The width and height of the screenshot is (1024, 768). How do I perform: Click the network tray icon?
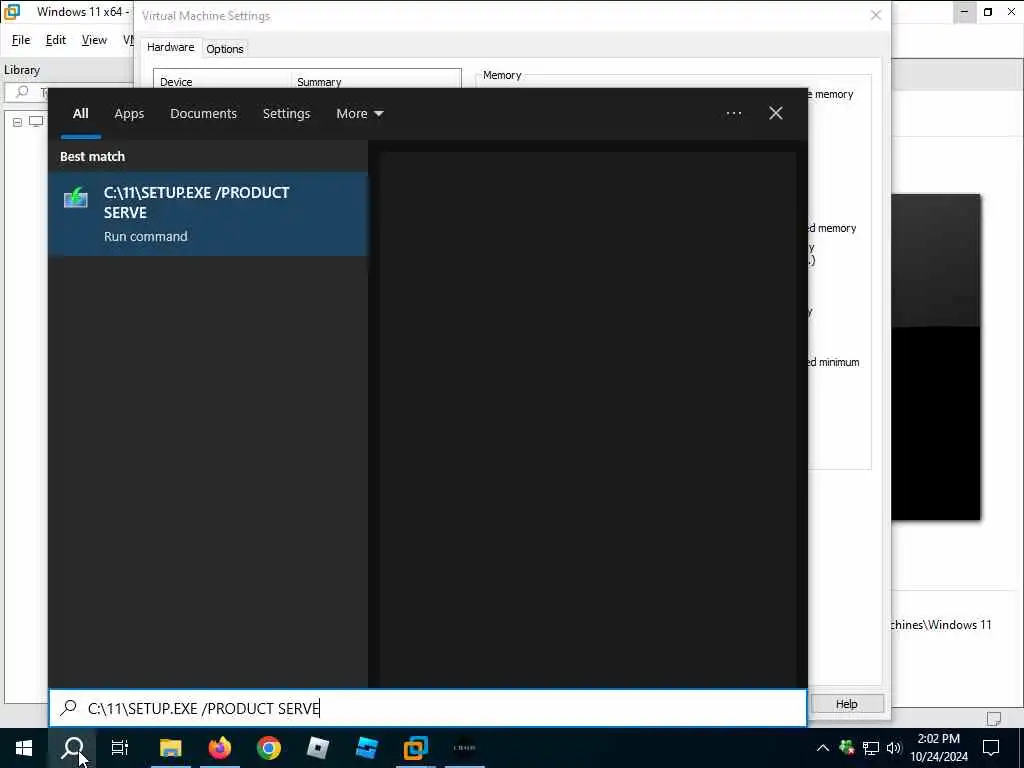(x=871, y=748)
